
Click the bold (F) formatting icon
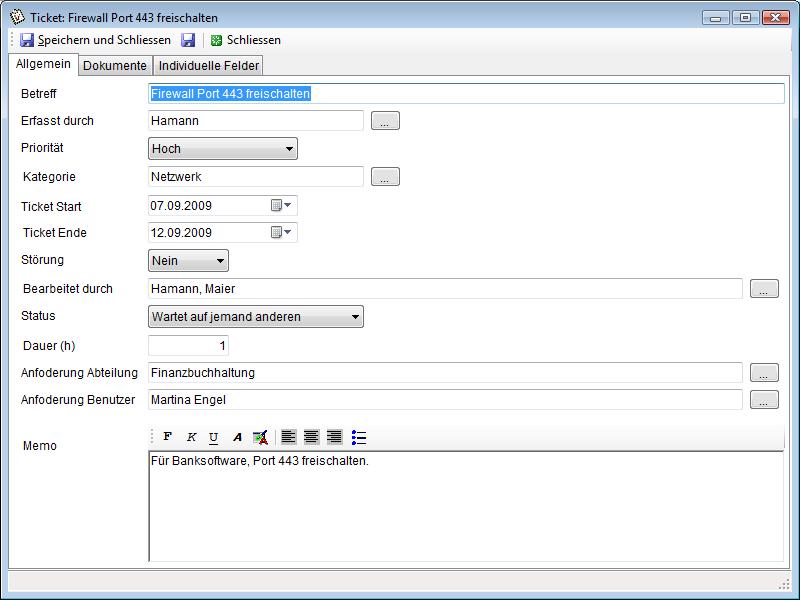[167, 437]
